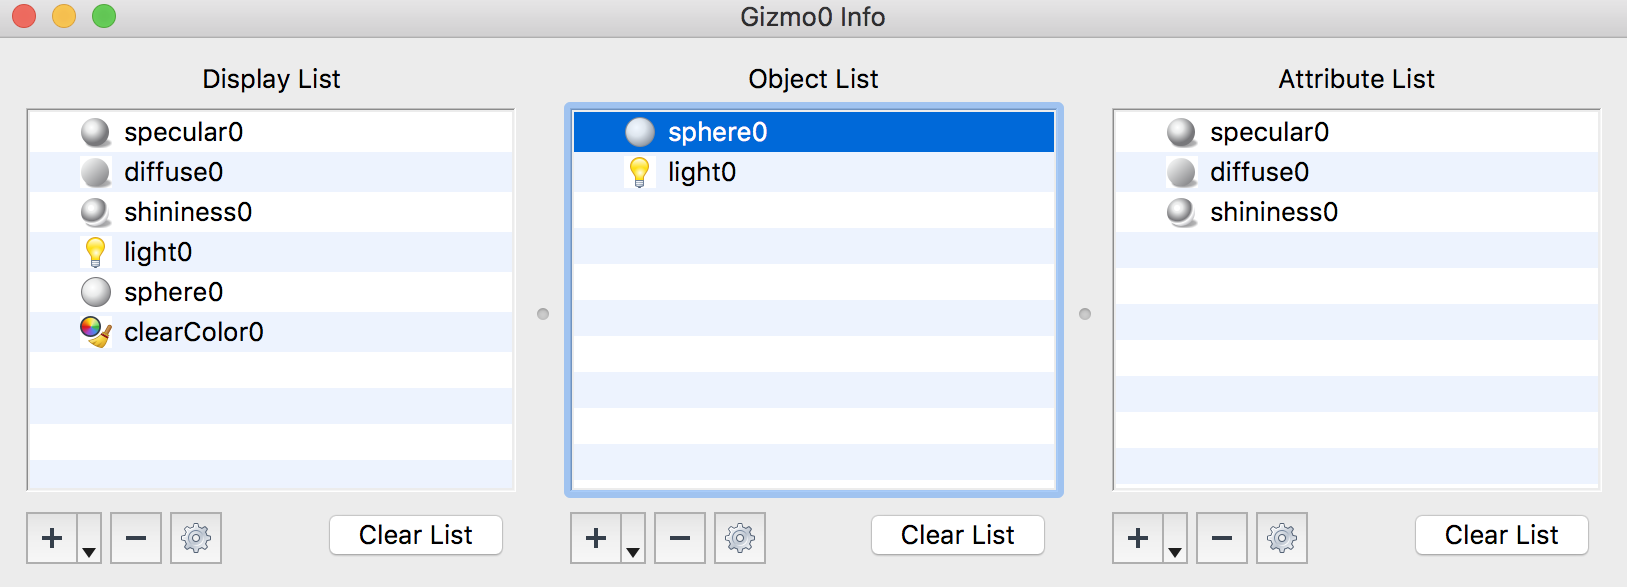
Task: Remove item with minus button under Object List
Action: [680, 538]
